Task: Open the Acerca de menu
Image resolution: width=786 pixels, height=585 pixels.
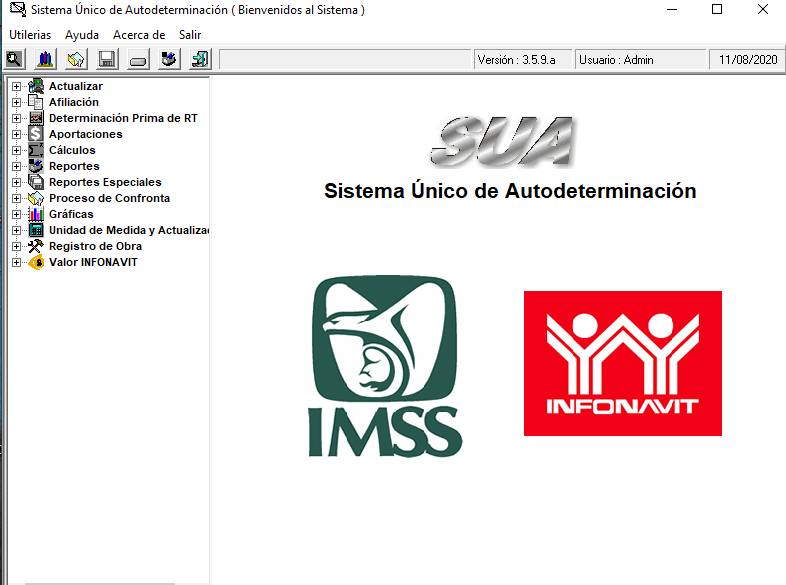Action: pyautogui.click(x=139, y=35)
